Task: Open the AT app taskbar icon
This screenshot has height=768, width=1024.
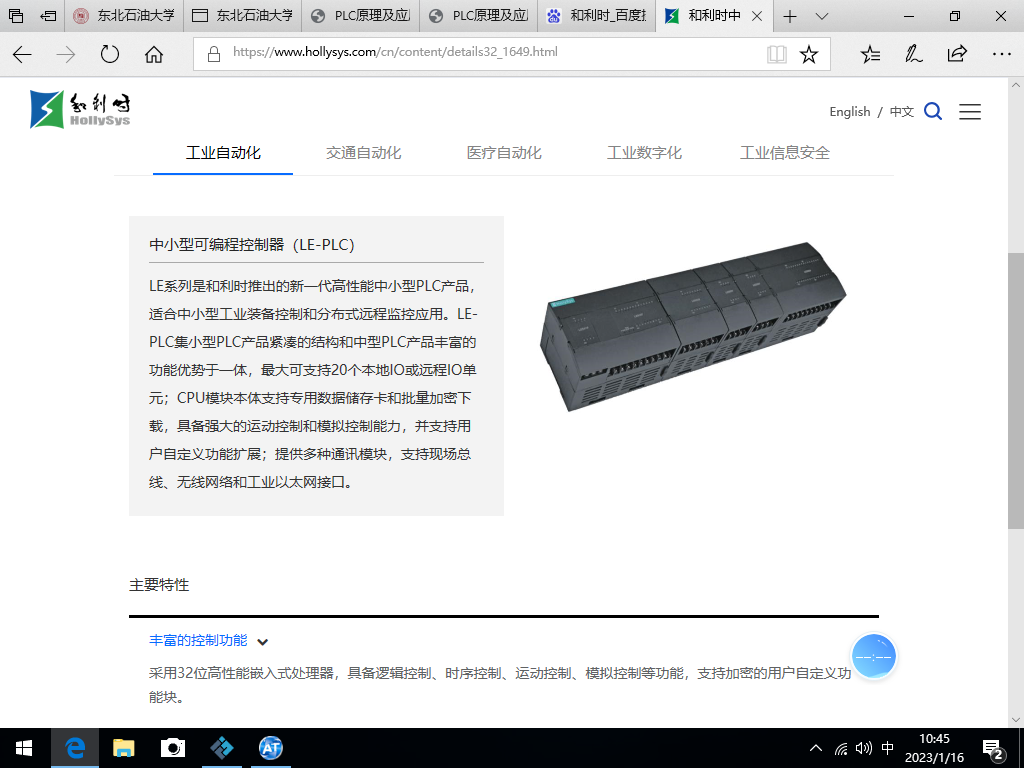Action: 270,748
